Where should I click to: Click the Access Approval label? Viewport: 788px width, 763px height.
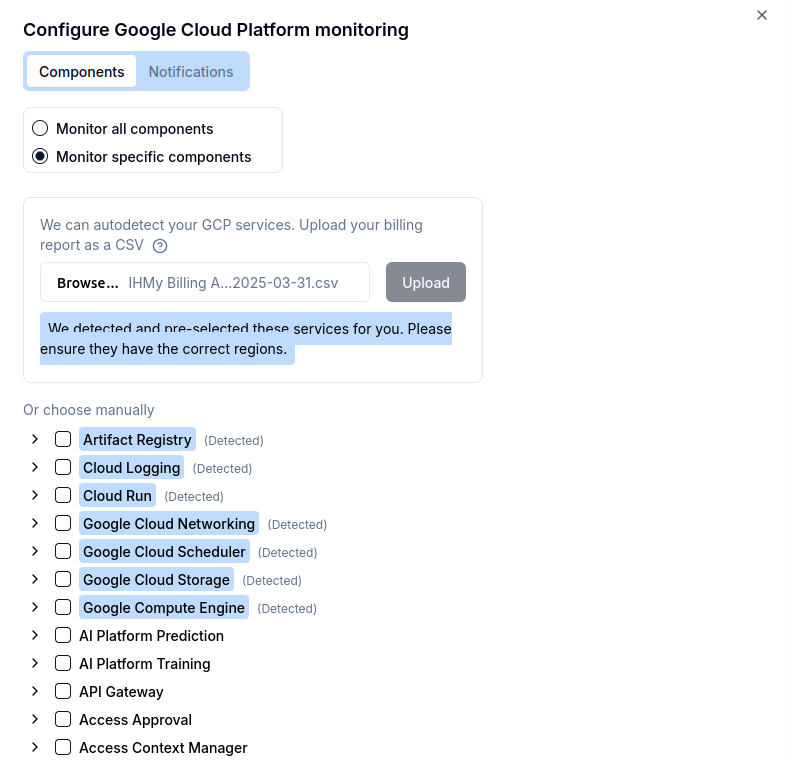point(135,720)
